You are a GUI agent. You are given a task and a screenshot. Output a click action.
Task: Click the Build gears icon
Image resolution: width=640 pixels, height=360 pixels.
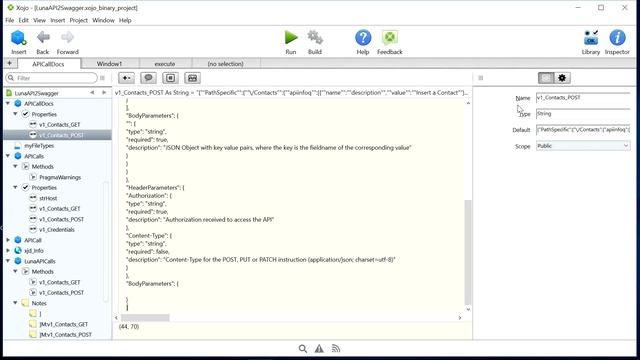(x=315, y=38)
